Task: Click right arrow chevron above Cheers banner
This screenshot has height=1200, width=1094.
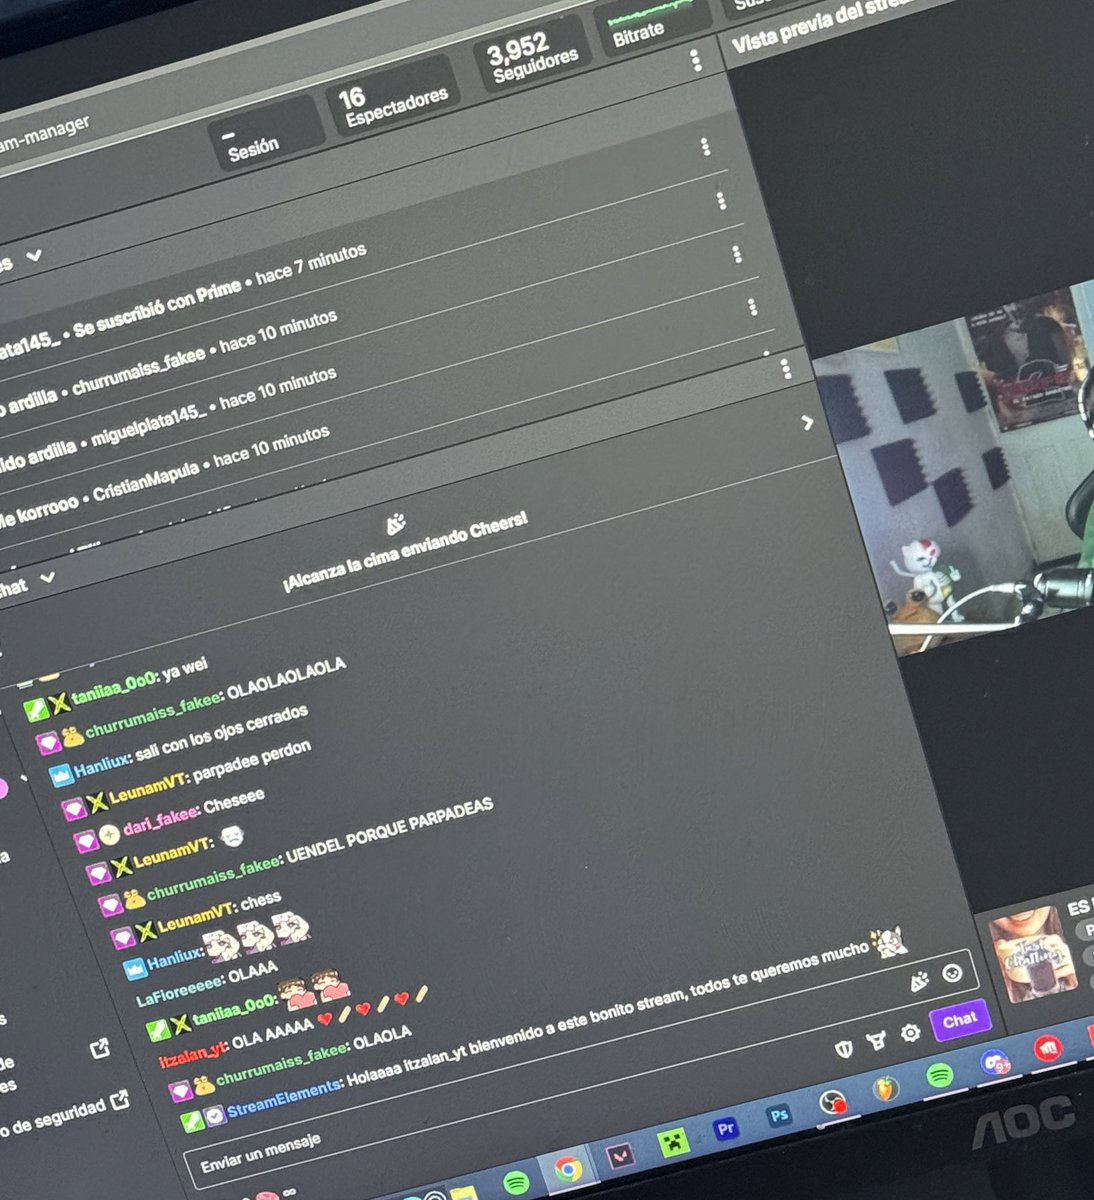Action: tap(807, 423)
